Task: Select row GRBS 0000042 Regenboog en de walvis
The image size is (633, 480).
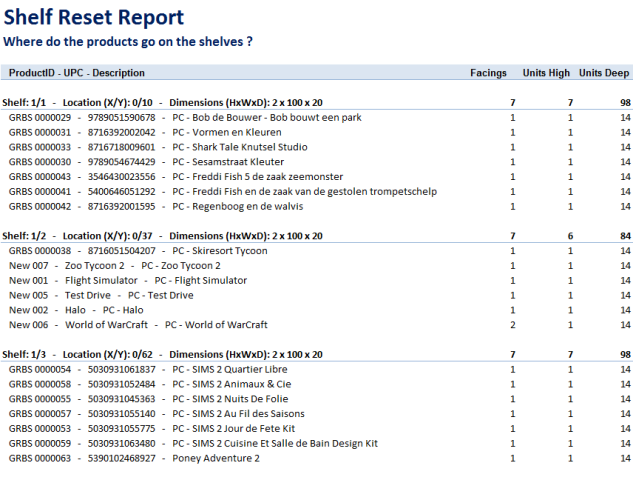Action: coord(316,206)
